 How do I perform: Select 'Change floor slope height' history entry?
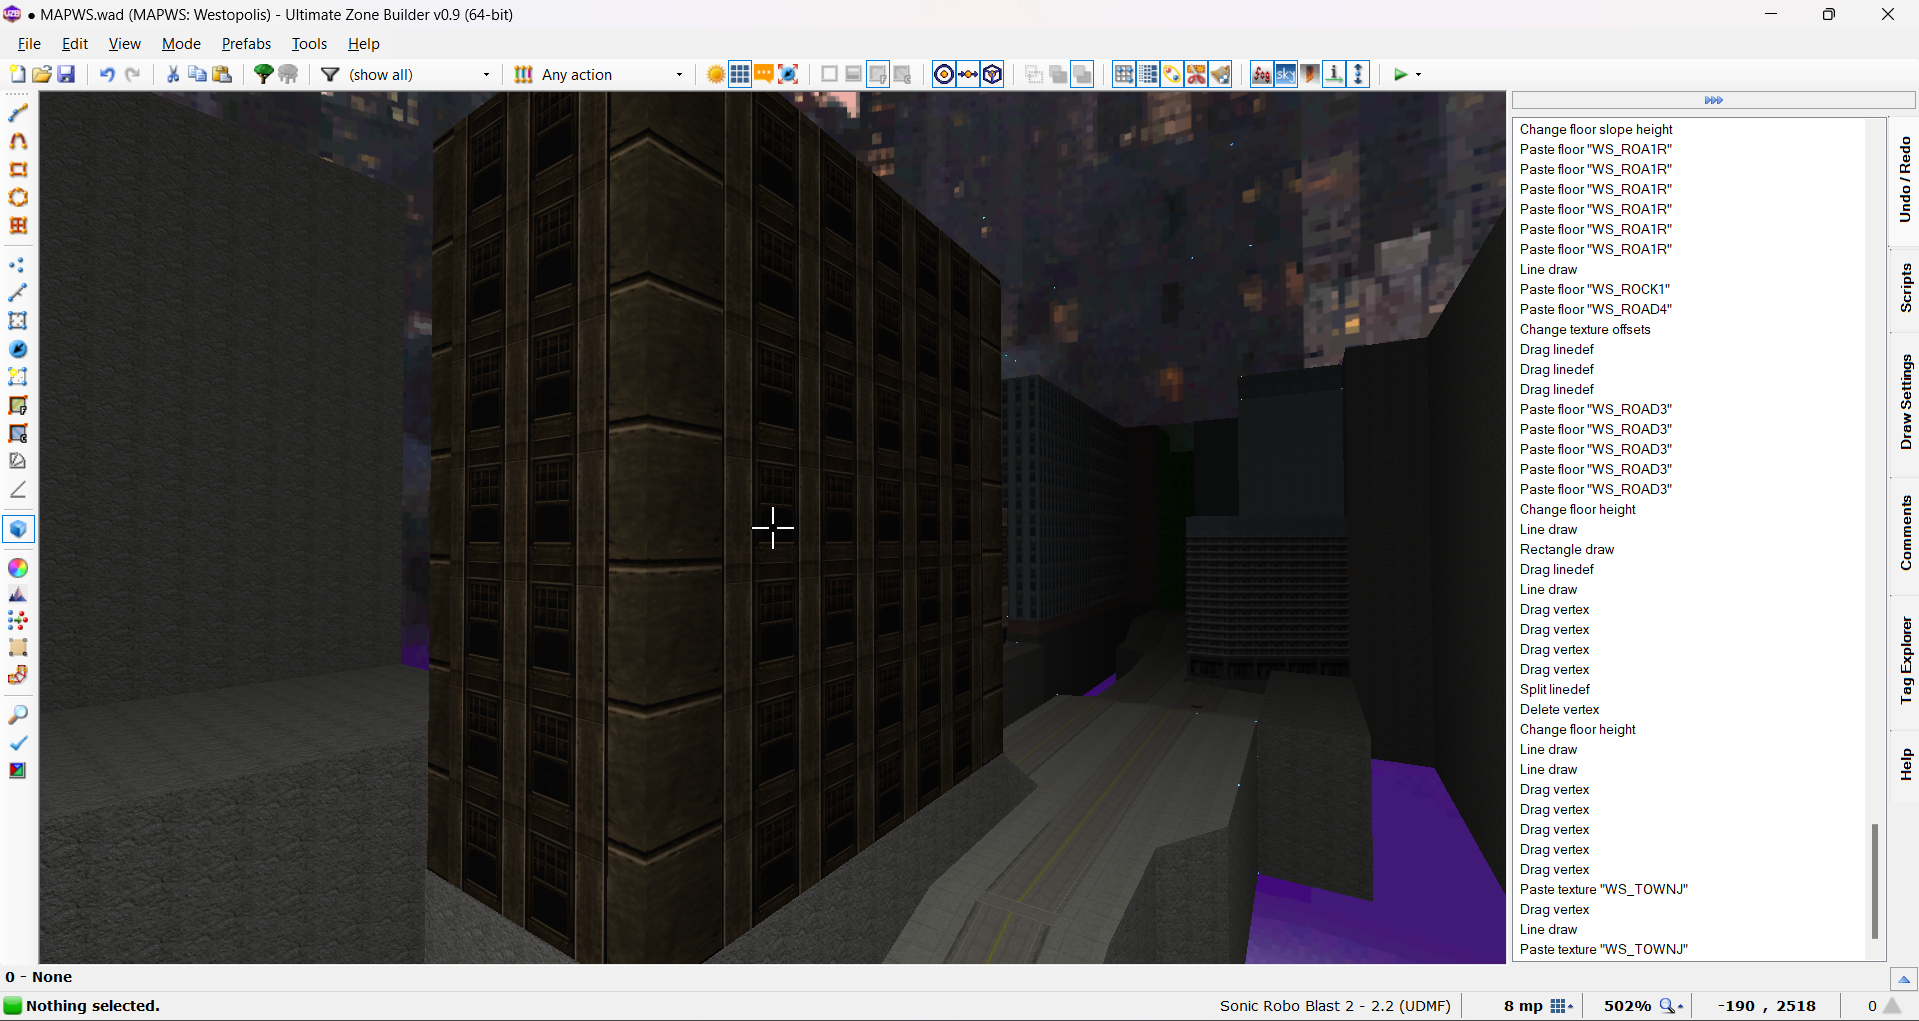coord(1596,129)
